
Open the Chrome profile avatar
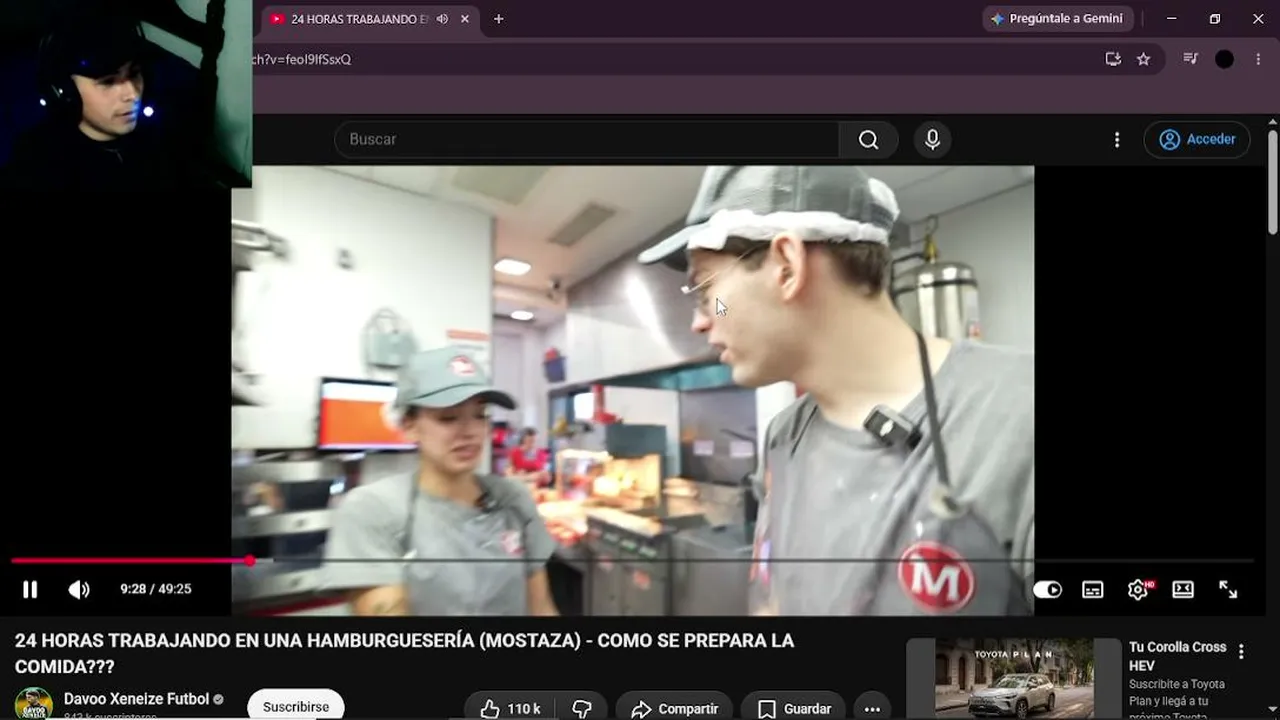(x=1224, y=59)
